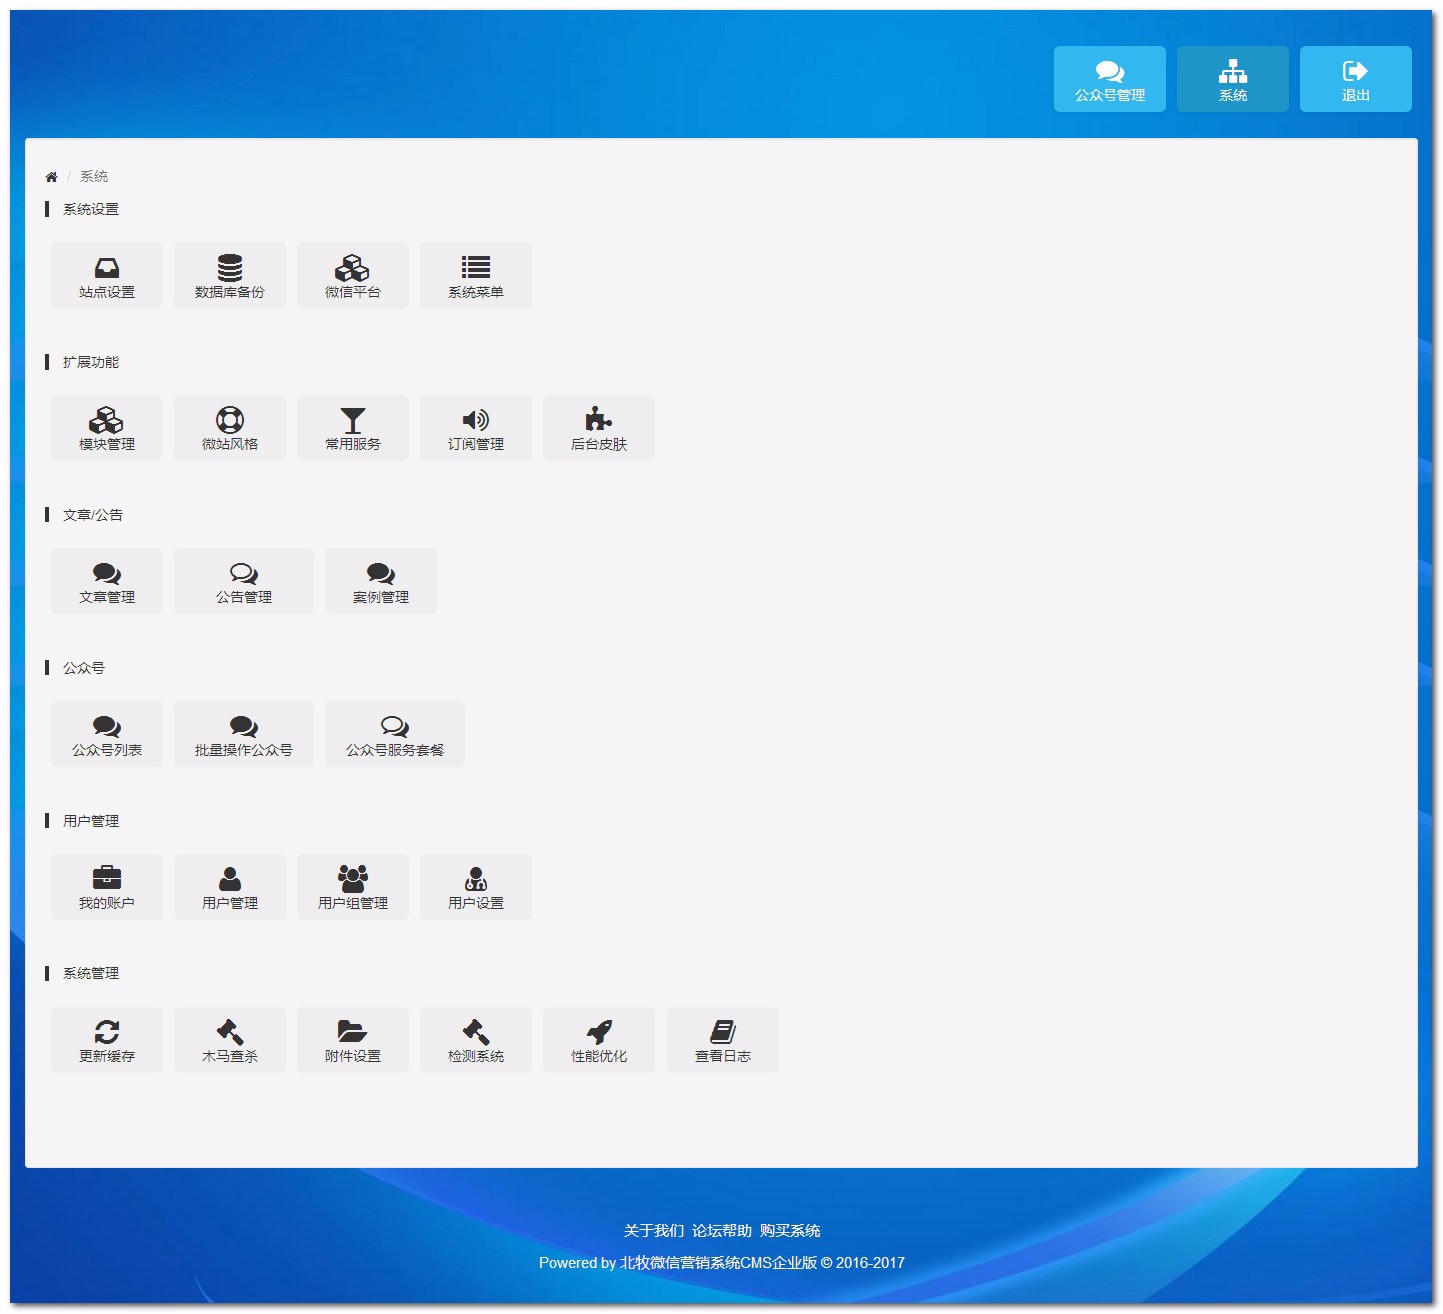Click 更新缓存 refresh tile

[107, 1040]
